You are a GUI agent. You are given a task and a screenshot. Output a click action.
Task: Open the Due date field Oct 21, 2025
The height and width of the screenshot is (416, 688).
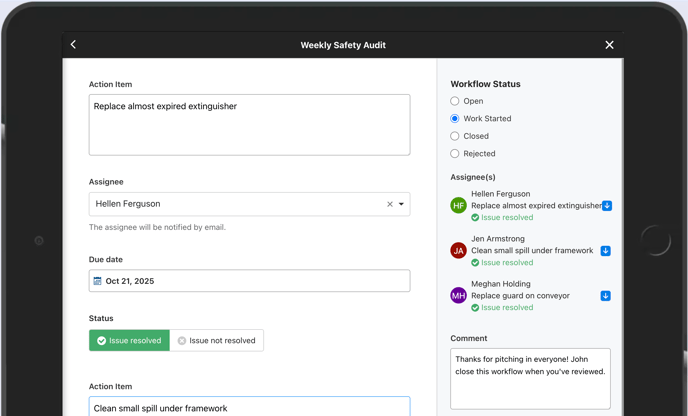249,281
